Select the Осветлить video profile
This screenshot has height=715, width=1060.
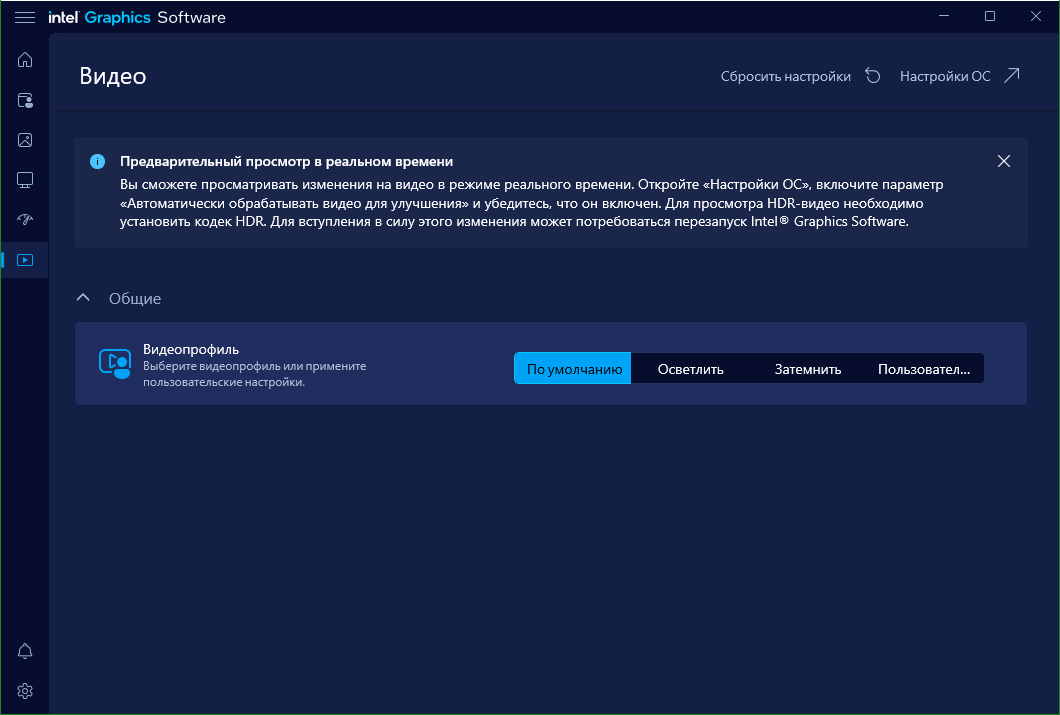click(690, 368)
